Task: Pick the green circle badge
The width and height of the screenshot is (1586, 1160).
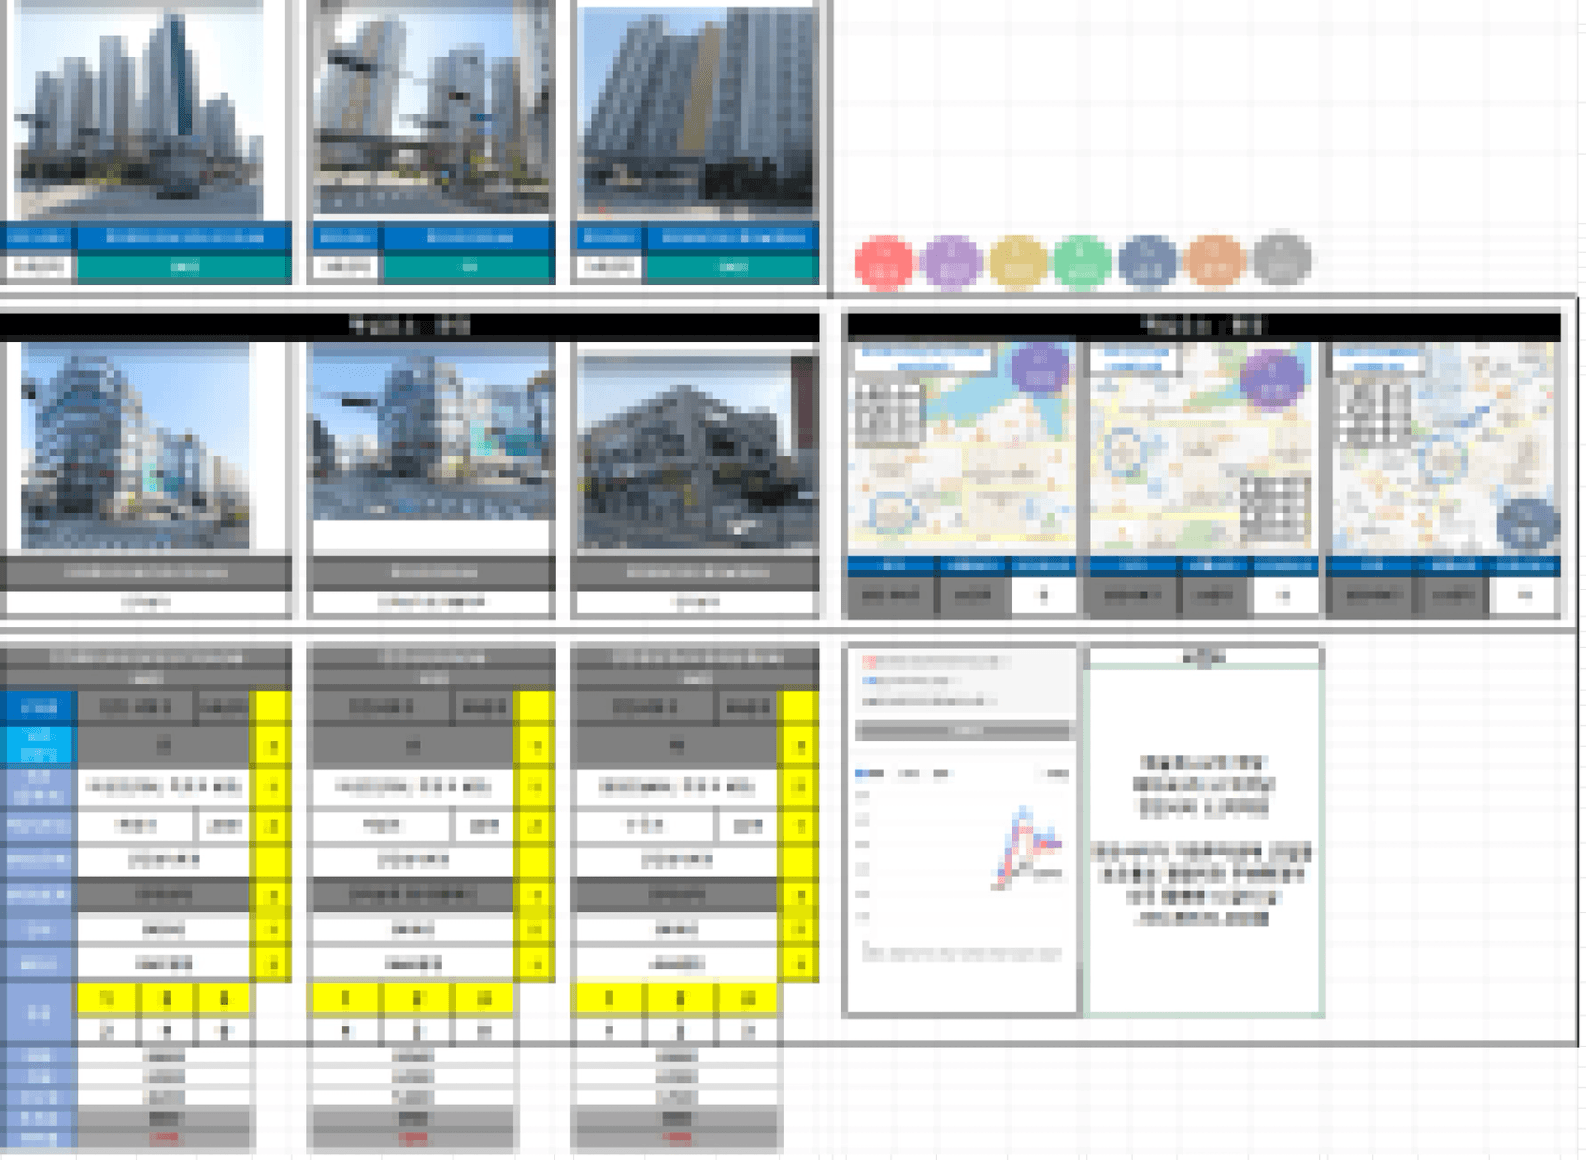Action: [x=1083, y=262]
